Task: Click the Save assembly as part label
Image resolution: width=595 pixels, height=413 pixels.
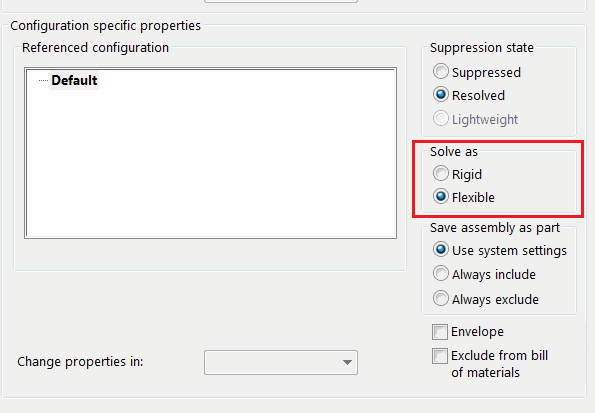Action: (x=495, y=228)
